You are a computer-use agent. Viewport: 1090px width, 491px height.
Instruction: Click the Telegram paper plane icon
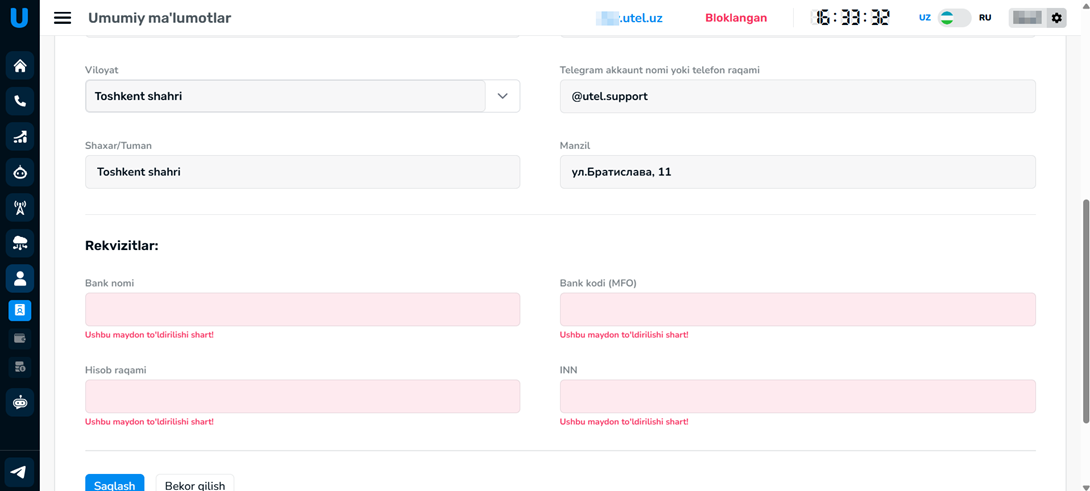pos(20,472)
